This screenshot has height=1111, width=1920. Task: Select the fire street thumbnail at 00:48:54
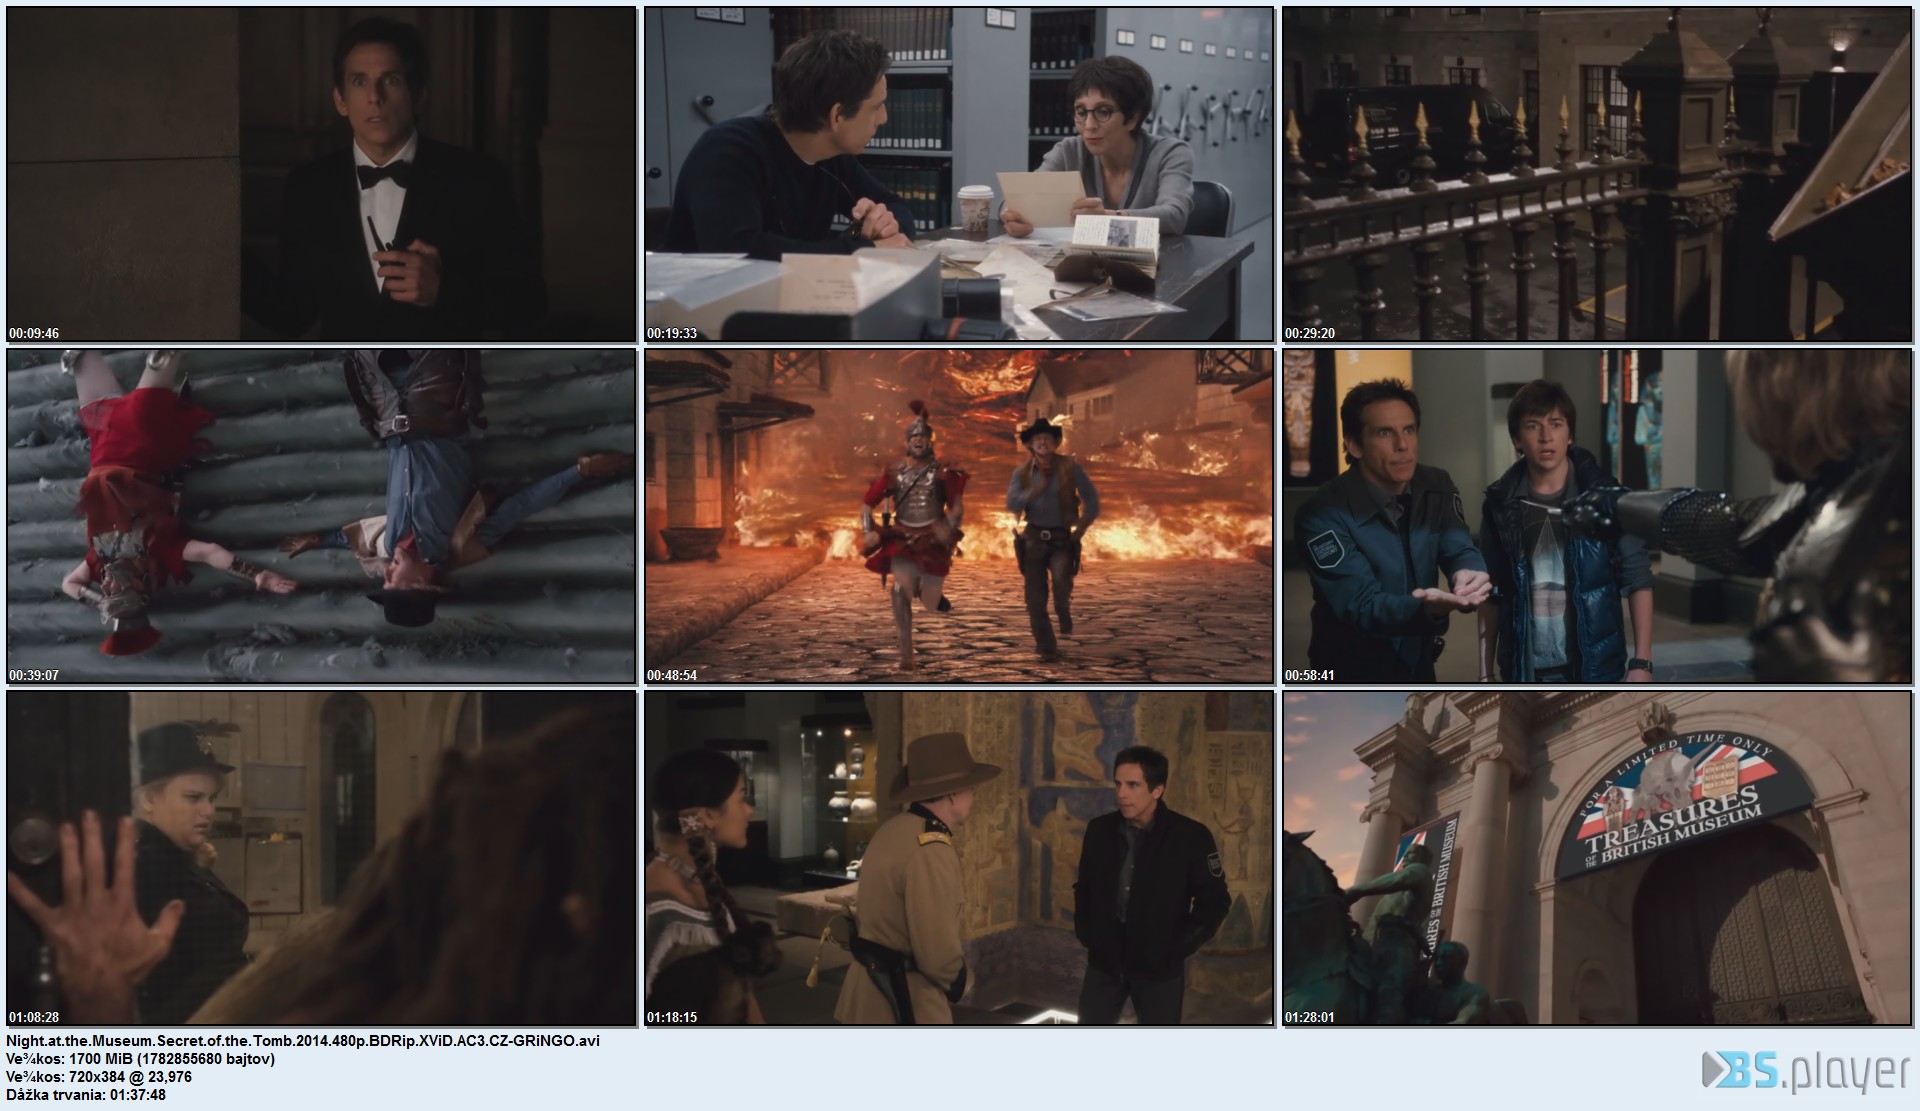(959, 516)
